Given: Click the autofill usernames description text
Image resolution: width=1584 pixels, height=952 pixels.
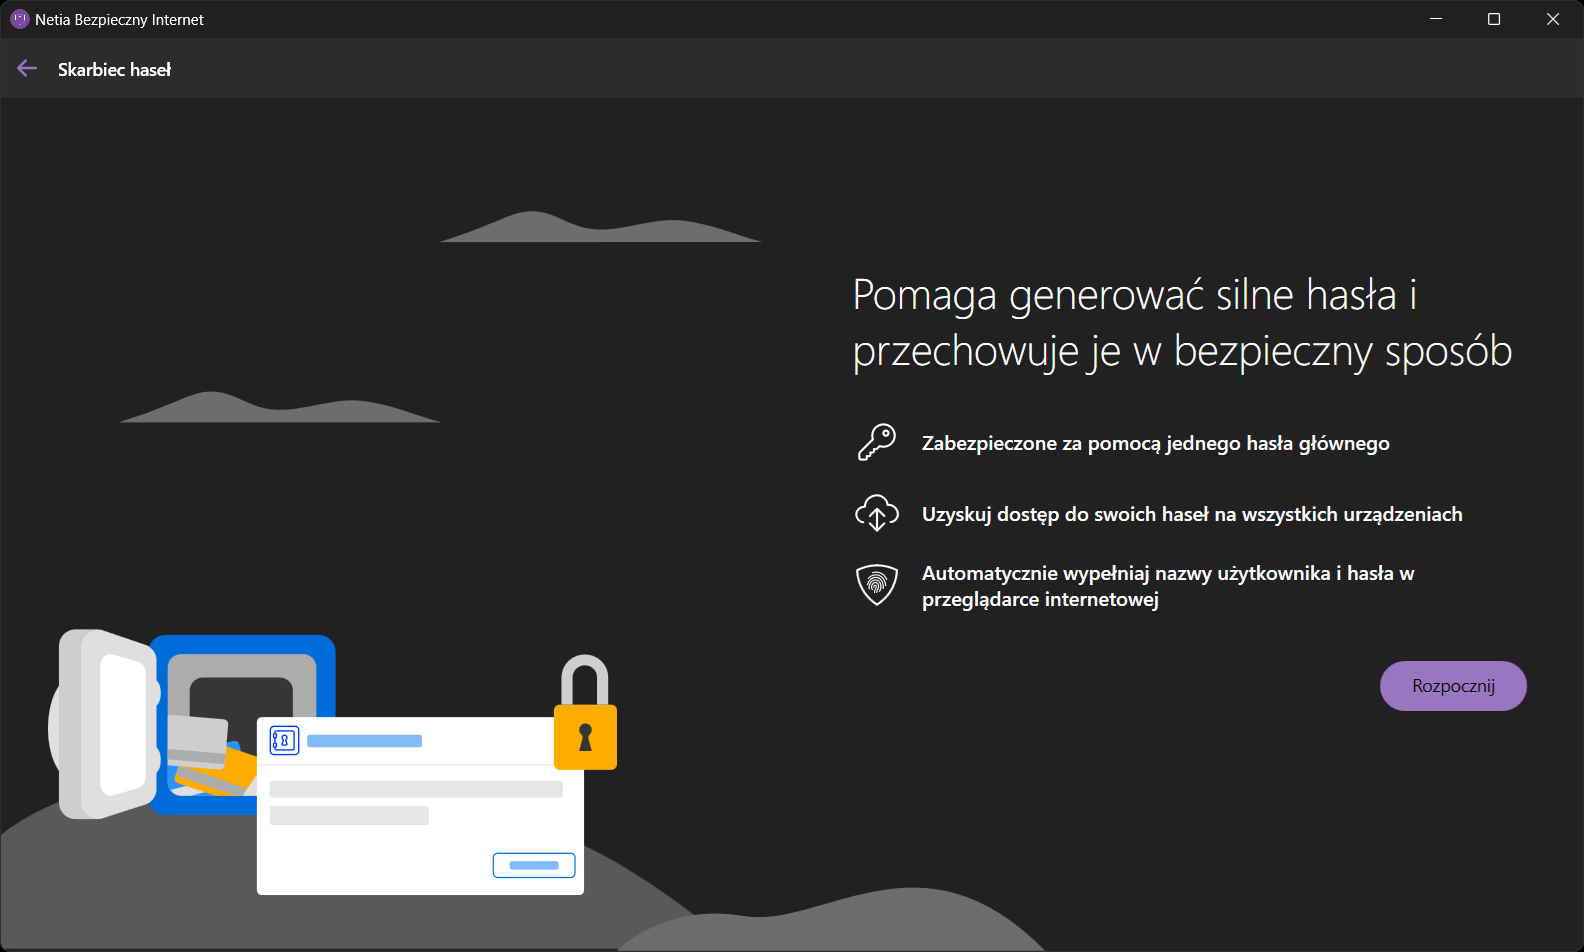Looking at the screenshot, I should (1168, 586).
